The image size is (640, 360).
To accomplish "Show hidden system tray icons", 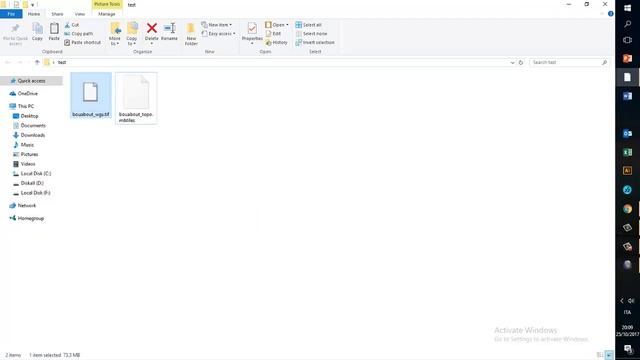I will point(622,301).
